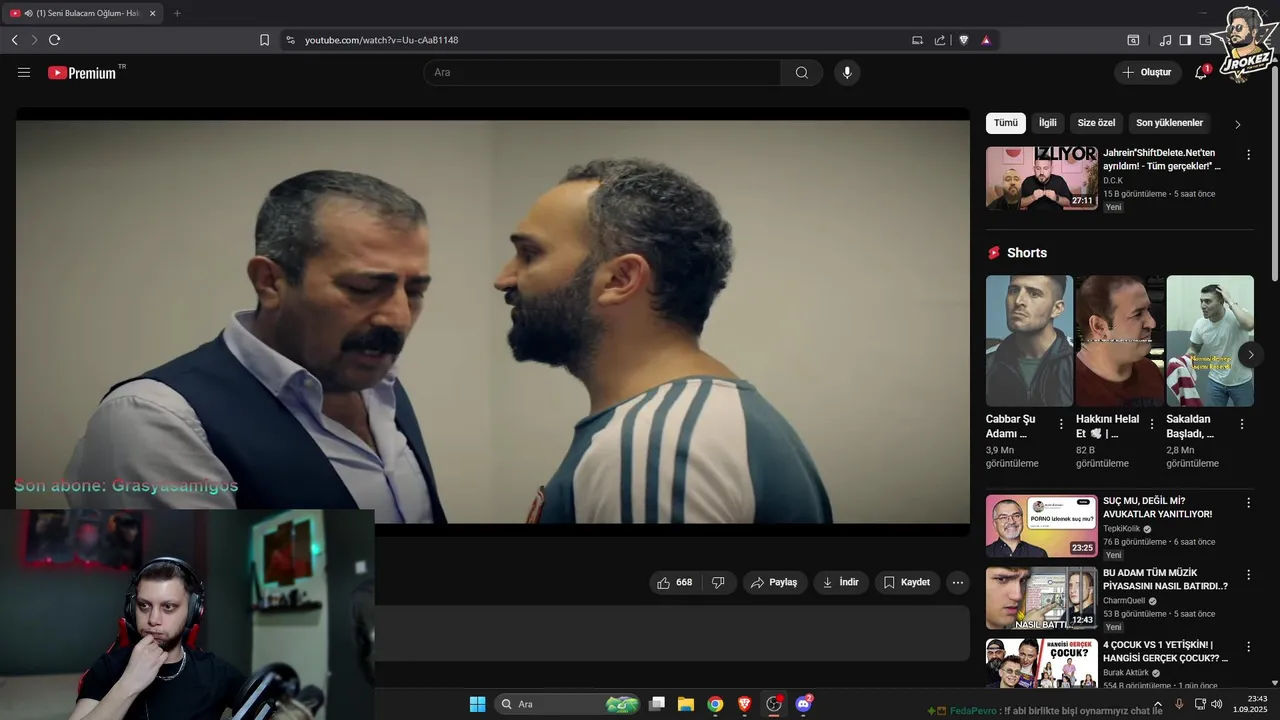The width and height of the screenshot is (1280, 720).
Task: Open the music note playlist icon
Action: point(1165,40)
